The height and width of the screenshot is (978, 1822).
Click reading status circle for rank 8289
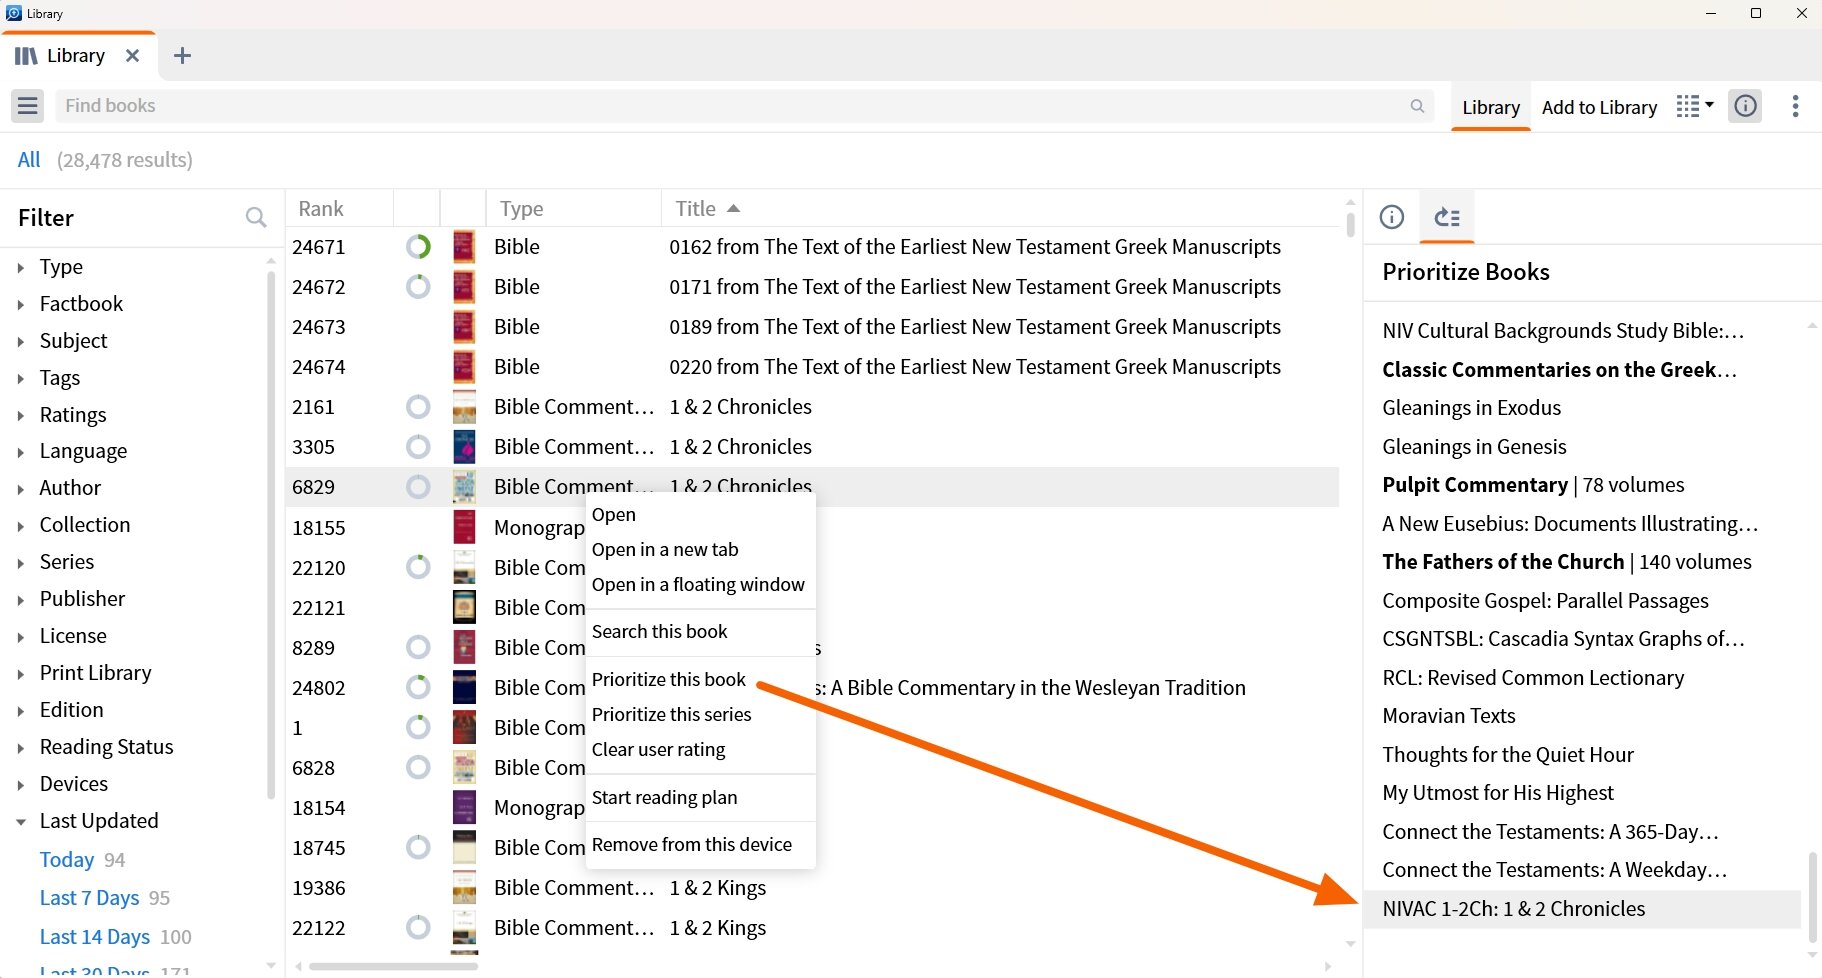[418, 647]
